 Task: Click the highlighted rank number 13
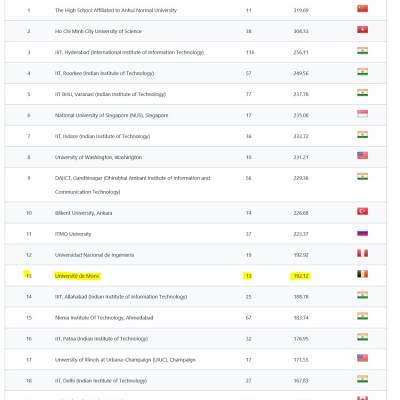click(x=29, y=275)
